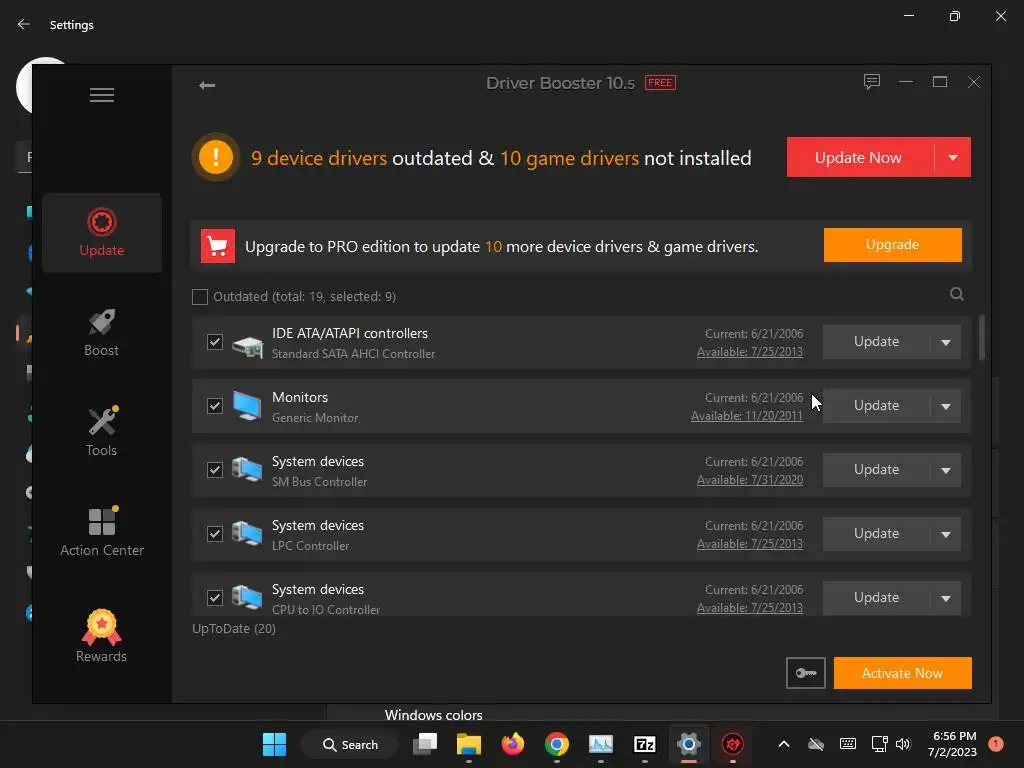Go back in Settings window
The width and height of the screenshot is (1024, 768).
pyautogui.click(x=24, y=24)
